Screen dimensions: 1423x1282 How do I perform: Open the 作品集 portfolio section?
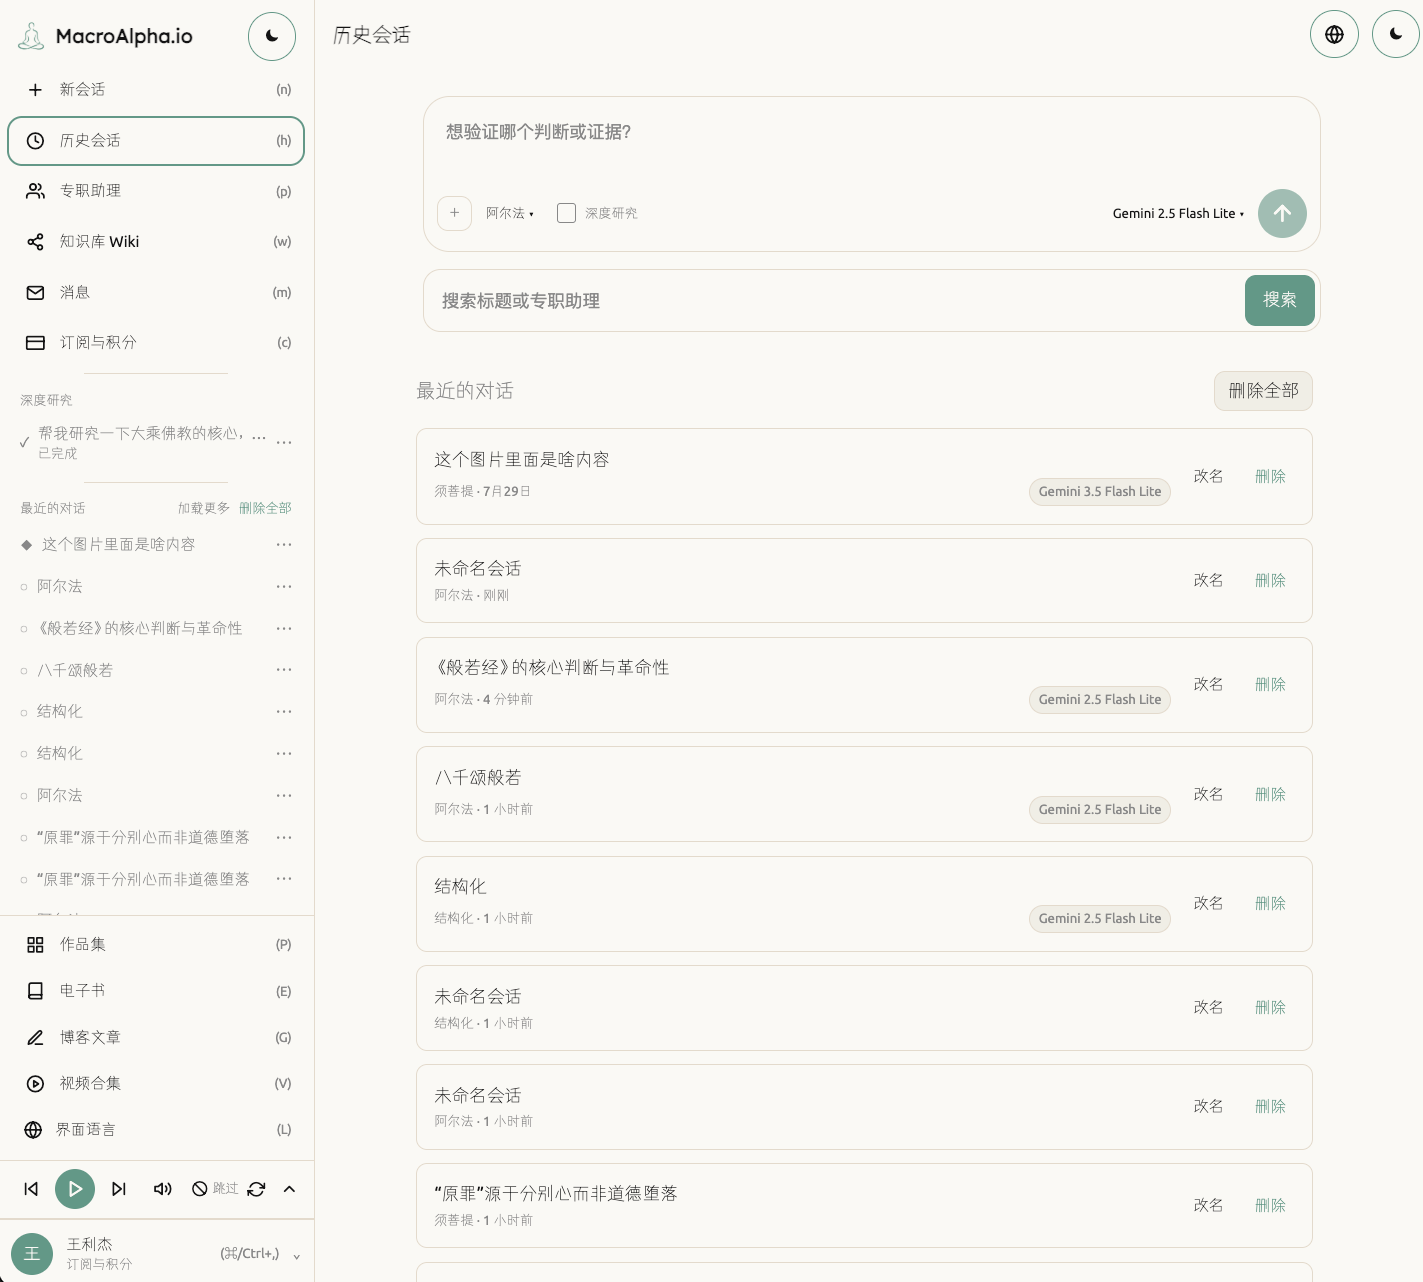[x=156, y=945]
